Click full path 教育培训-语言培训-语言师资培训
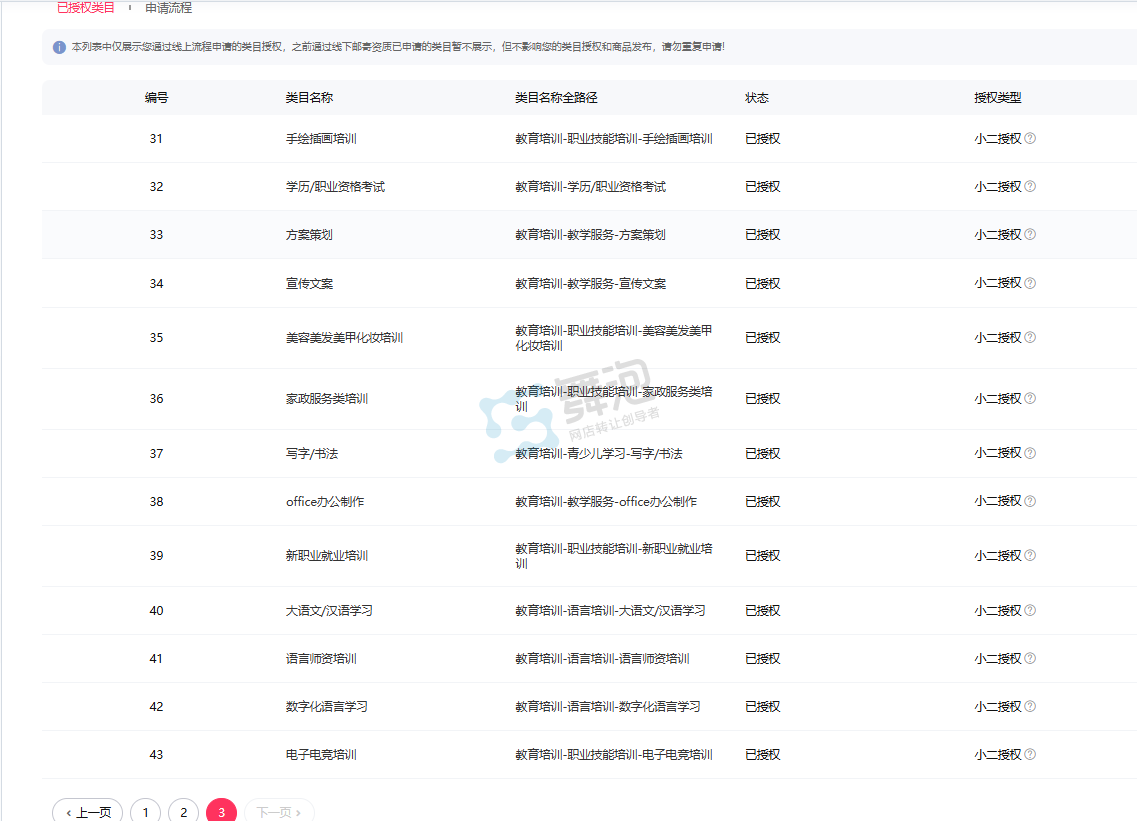This screenshot has height=821, width=1137. coord(602,659)
